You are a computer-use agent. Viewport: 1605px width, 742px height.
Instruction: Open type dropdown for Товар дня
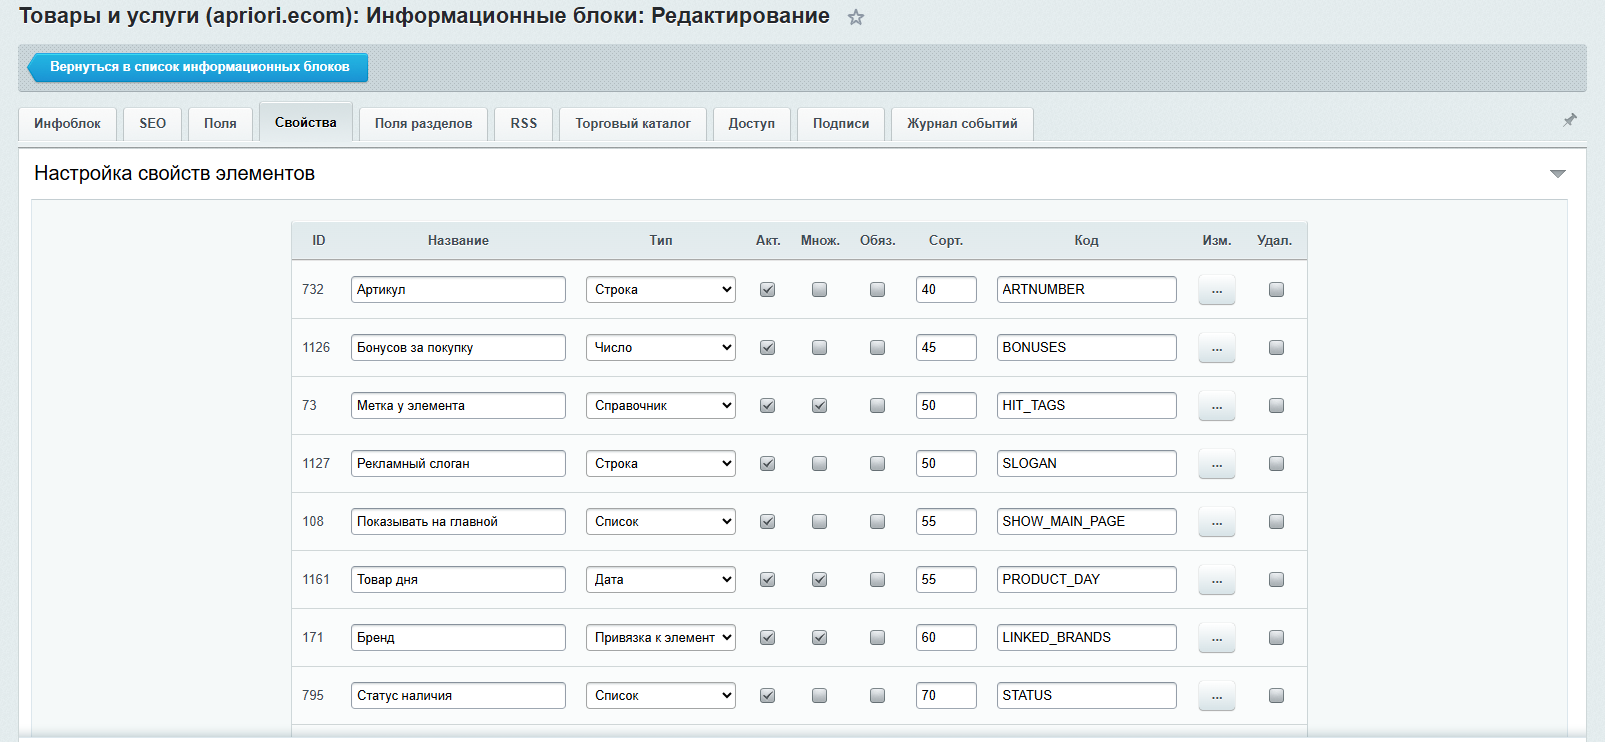coord(661,579)
